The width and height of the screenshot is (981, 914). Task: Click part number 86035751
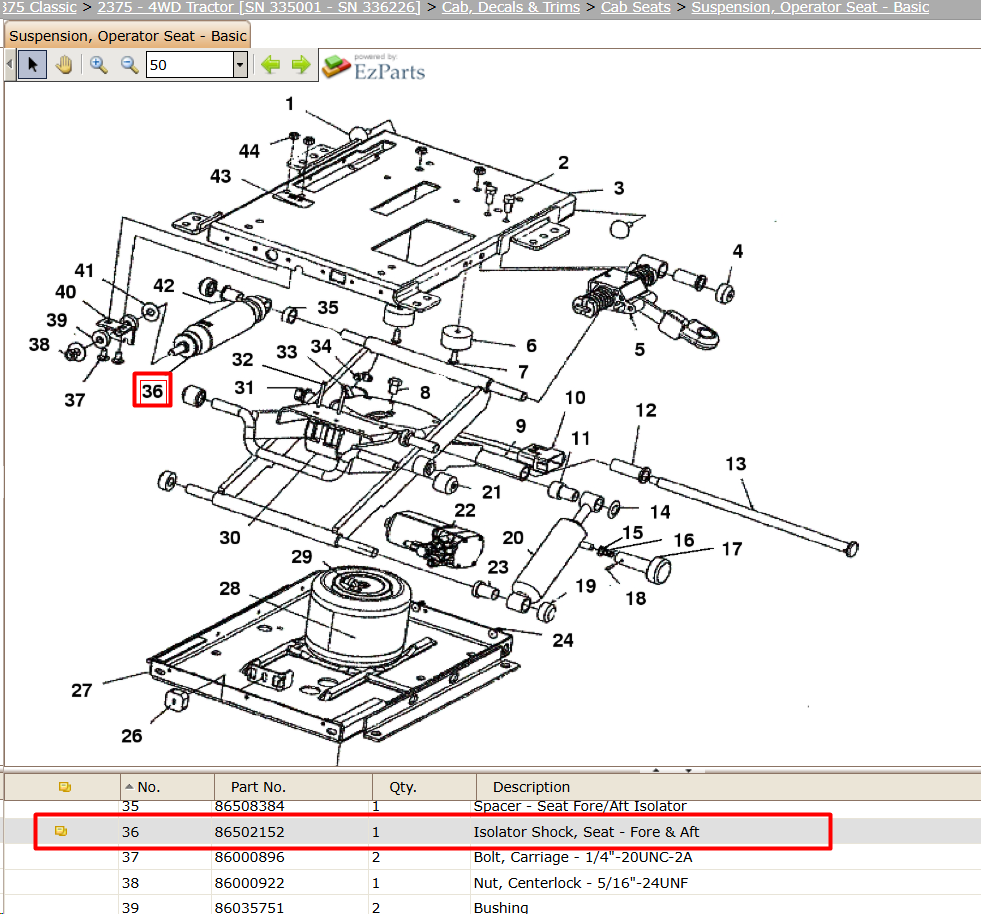(x=249, y=907)
